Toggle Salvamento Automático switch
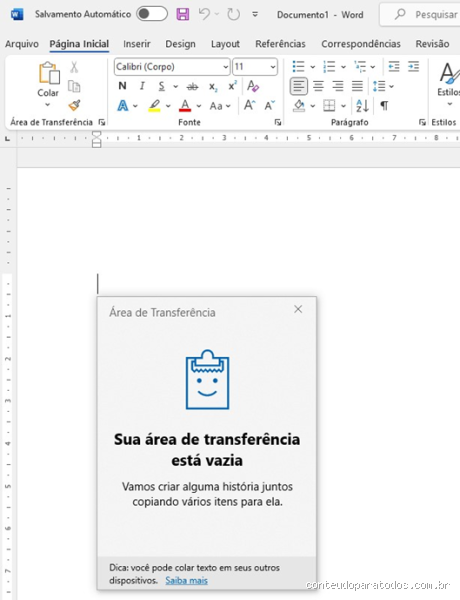Screen dimensions: 460x600 pos(152,14)
